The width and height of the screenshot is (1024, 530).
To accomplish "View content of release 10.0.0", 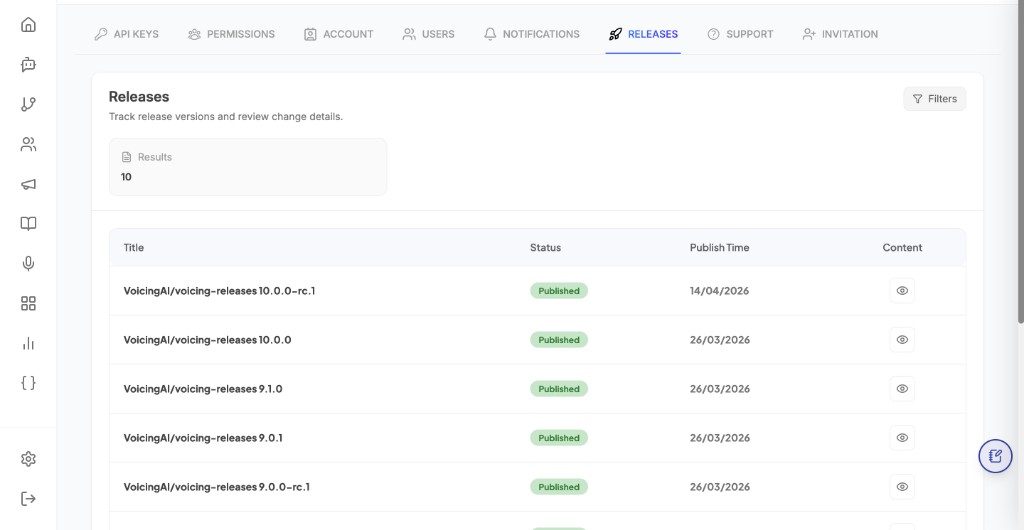I will (x=902, y=339).
